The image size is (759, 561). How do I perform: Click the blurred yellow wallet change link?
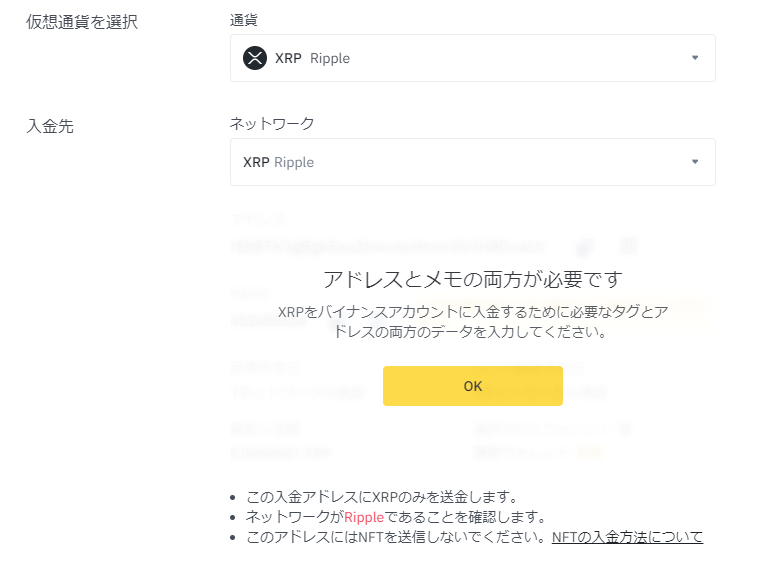pyautogui.click(x=590, y=453)
